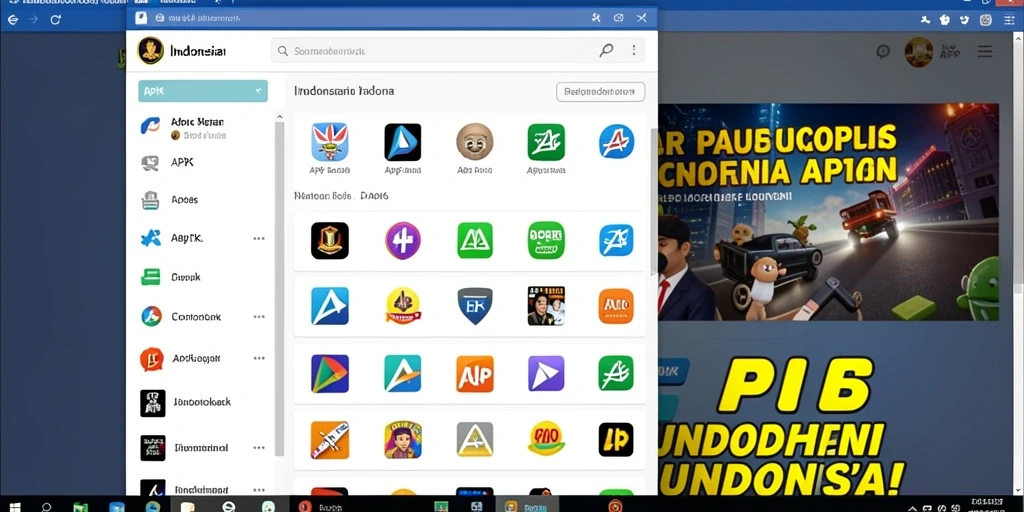Open the three-dot menu next to Contonionk
The height and width of the screenshot is (512, 1024).
point(259,317)
